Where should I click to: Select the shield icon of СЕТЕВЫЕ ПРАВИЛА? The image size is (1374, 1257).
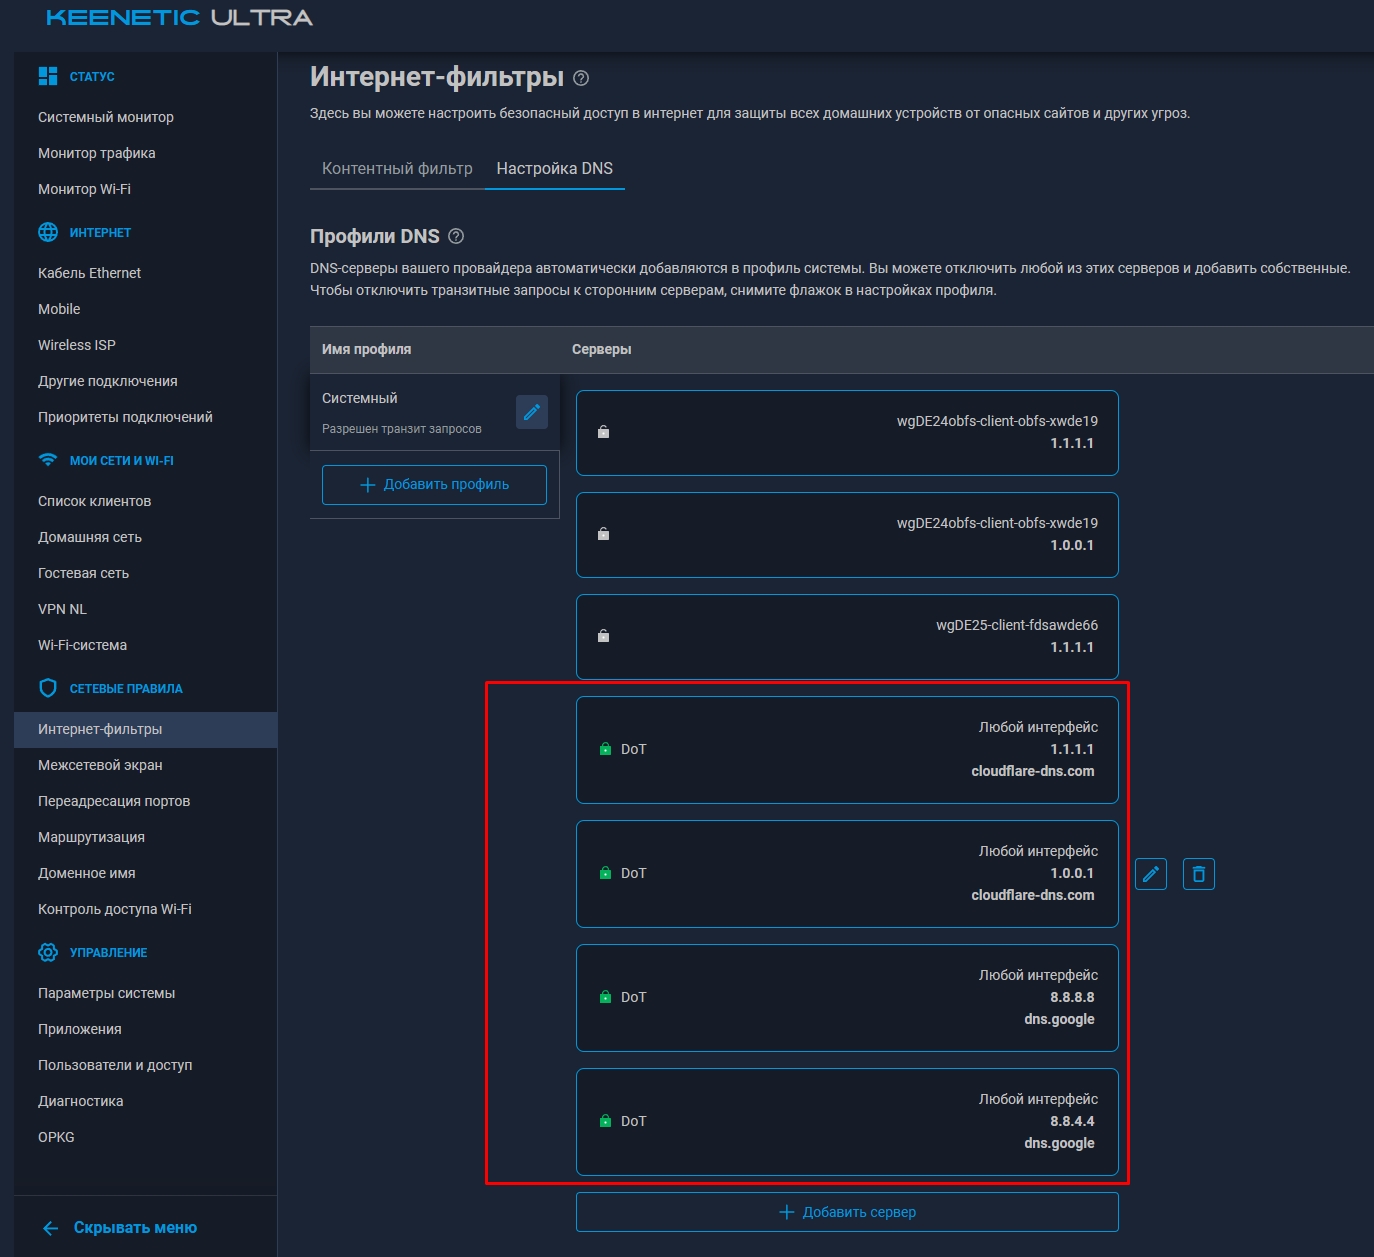tap(46, 688)
